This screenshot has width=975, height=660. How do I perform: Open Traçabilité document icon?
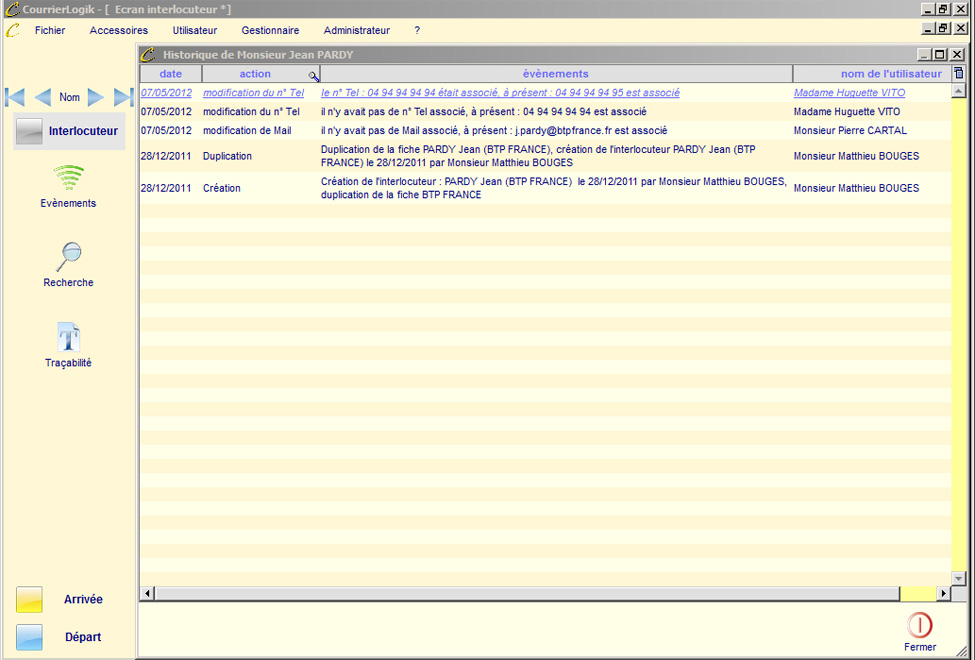pos(68,337)
